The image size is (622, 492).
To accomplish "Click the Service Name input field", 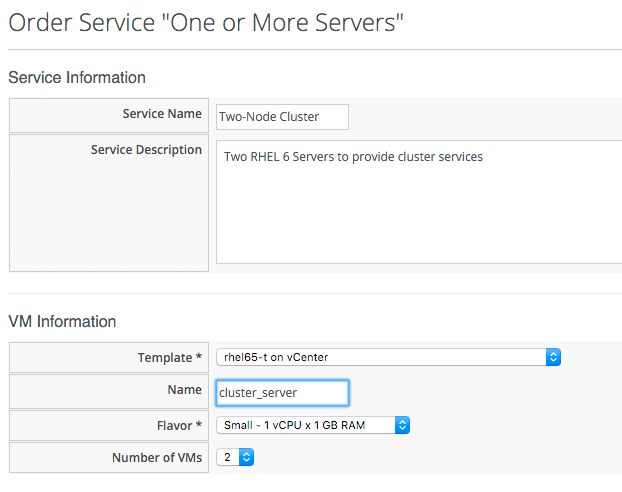I will [282, 117].
